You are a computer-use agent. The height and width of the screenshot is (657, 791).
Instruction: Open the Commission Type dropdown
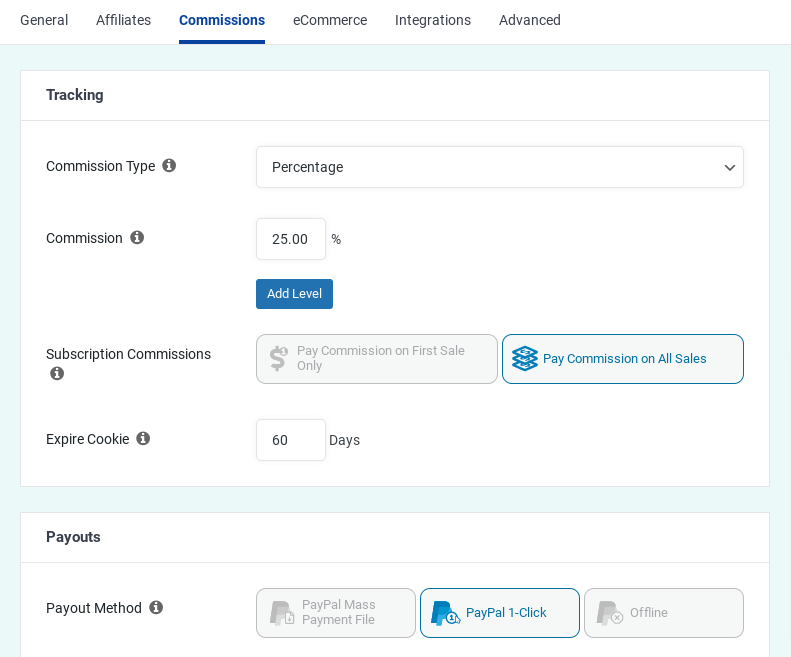[500, 167]
